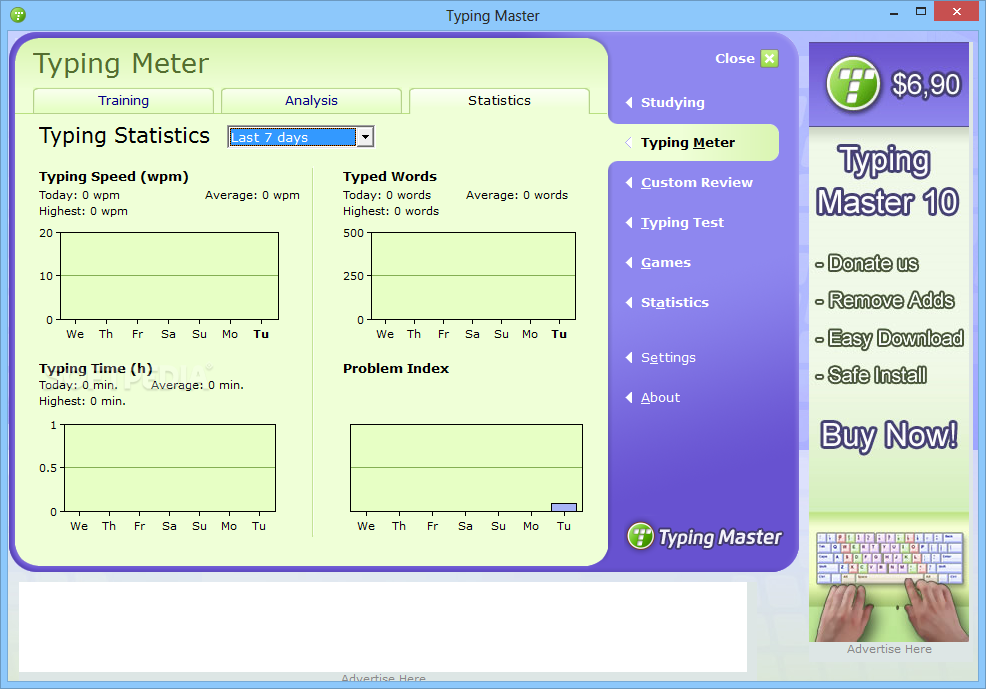
Task: Click the arrow icon beside Custom Review
Action: 629,182
